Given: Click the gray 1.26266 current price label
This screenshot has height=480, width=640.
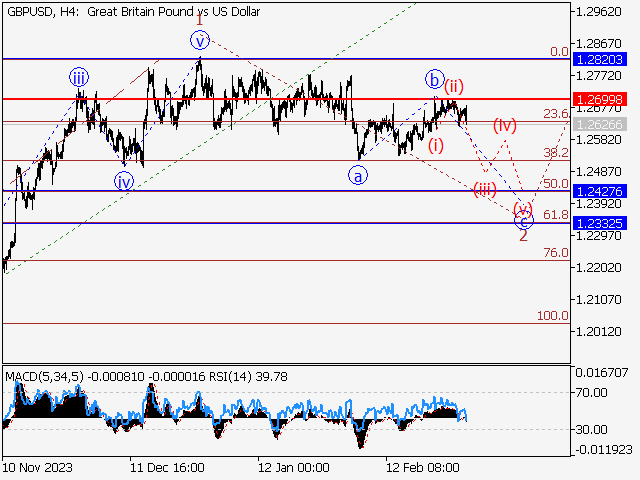Looking at the screenshot, I should (599, 124).
